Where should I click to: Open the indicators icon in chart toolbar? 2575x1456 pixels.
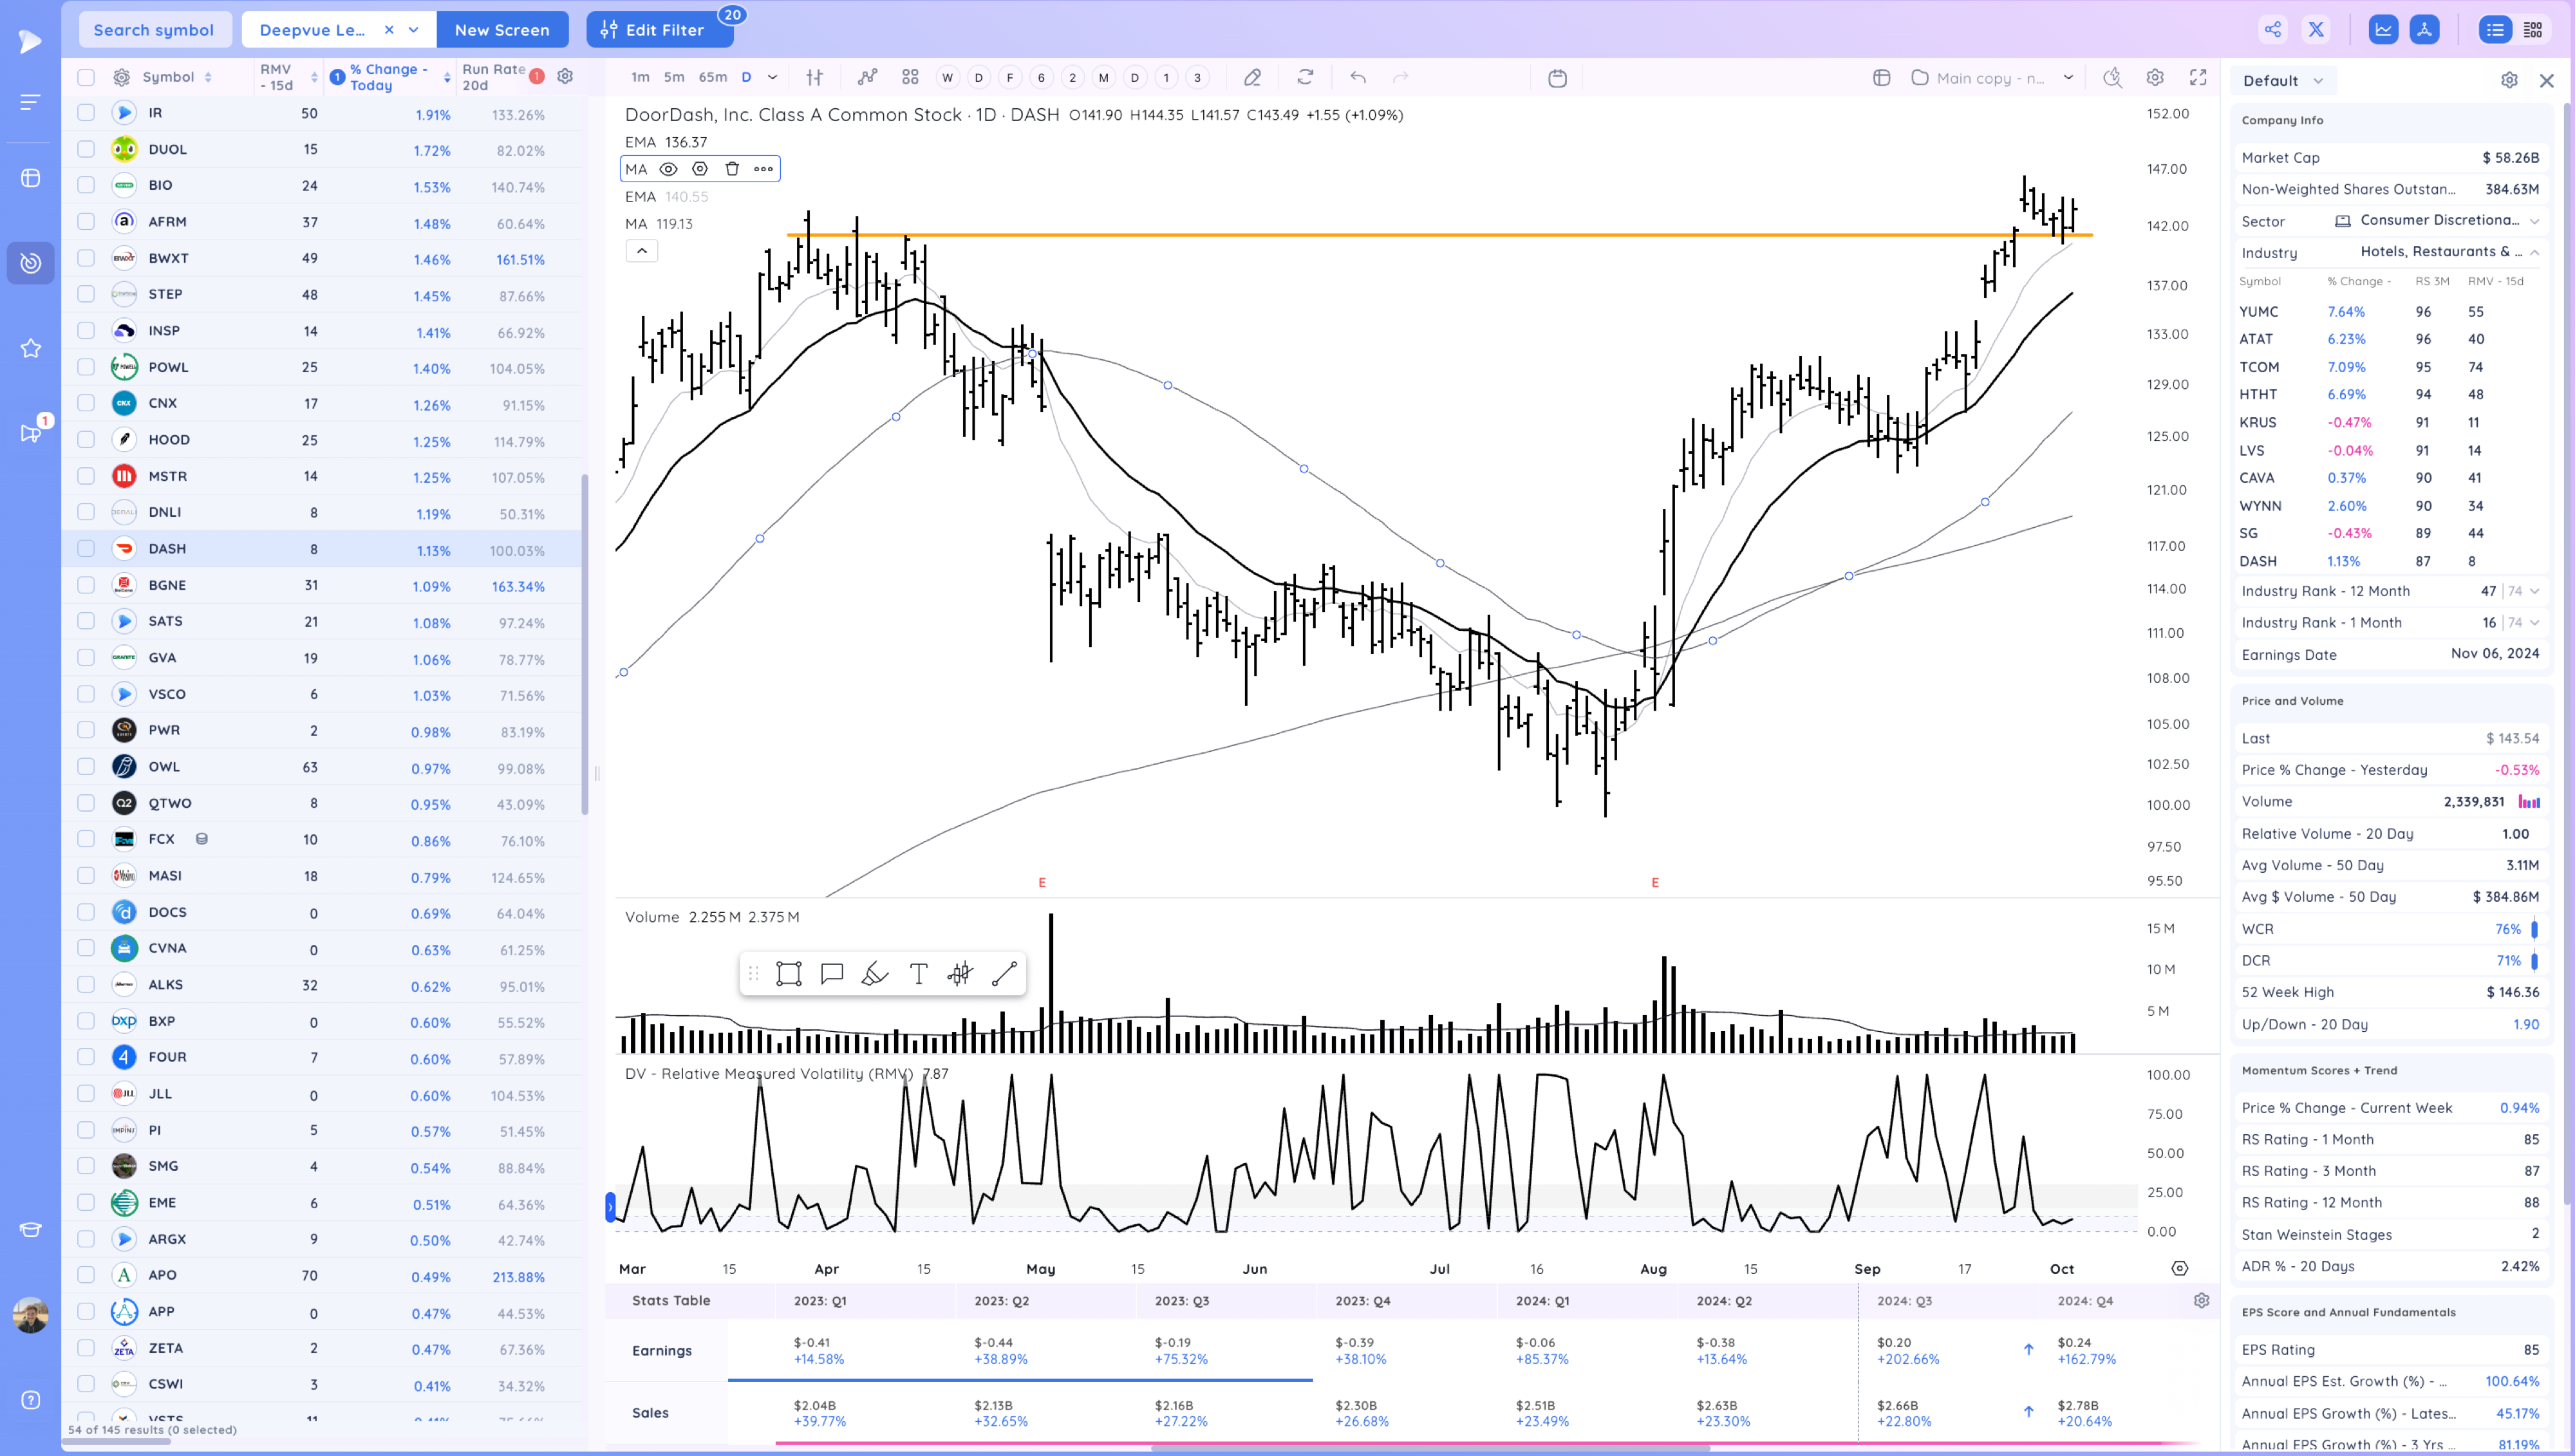pyautogui.click(x=867, y=78)
